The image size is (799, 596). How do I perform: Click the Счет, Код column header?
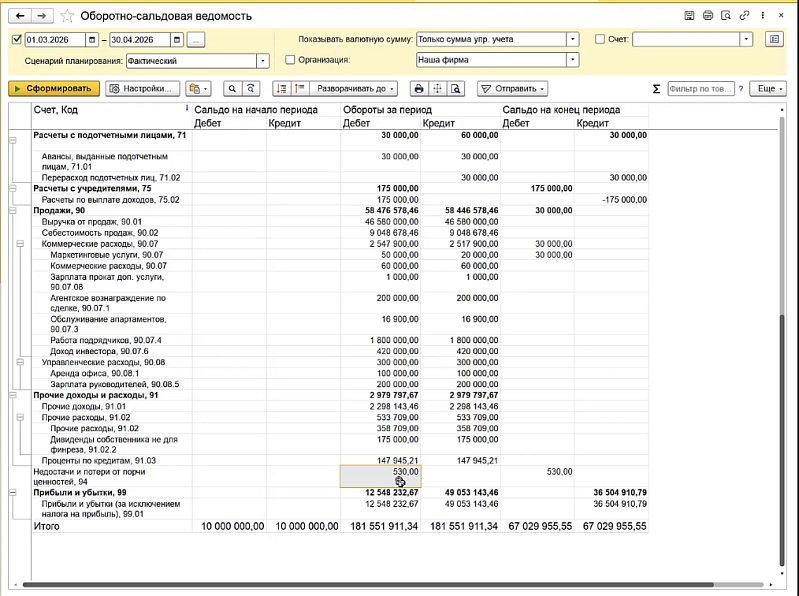click(x=56, y=110)
